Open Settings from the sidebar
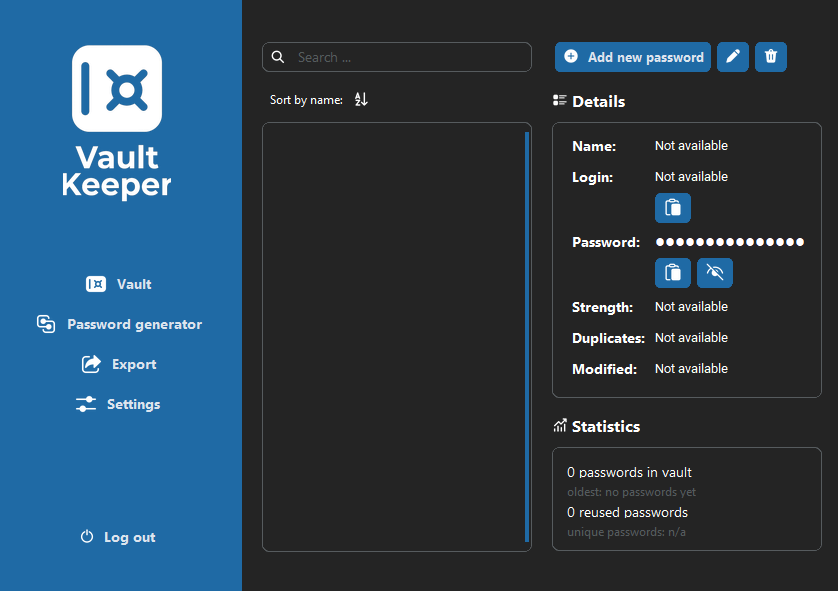This screenshot has height=591, width=838. (x=118, y=405)
